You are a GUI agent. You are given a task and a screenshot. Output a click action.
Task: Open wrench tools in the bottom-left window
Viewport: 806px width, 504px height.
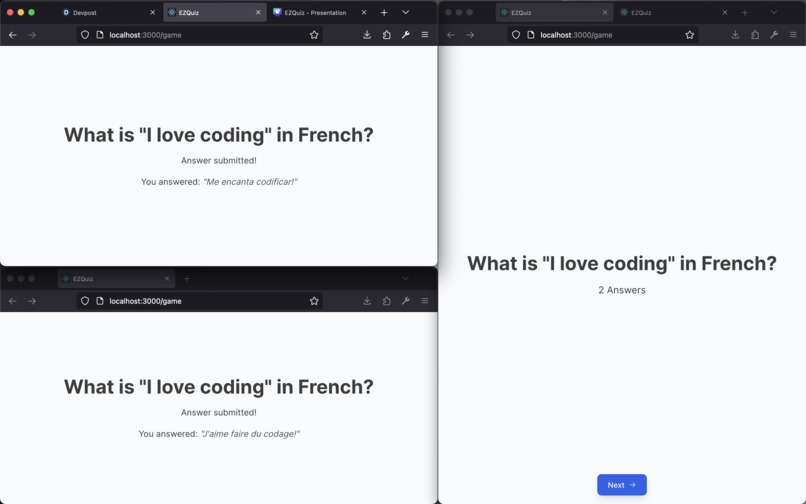406,301
